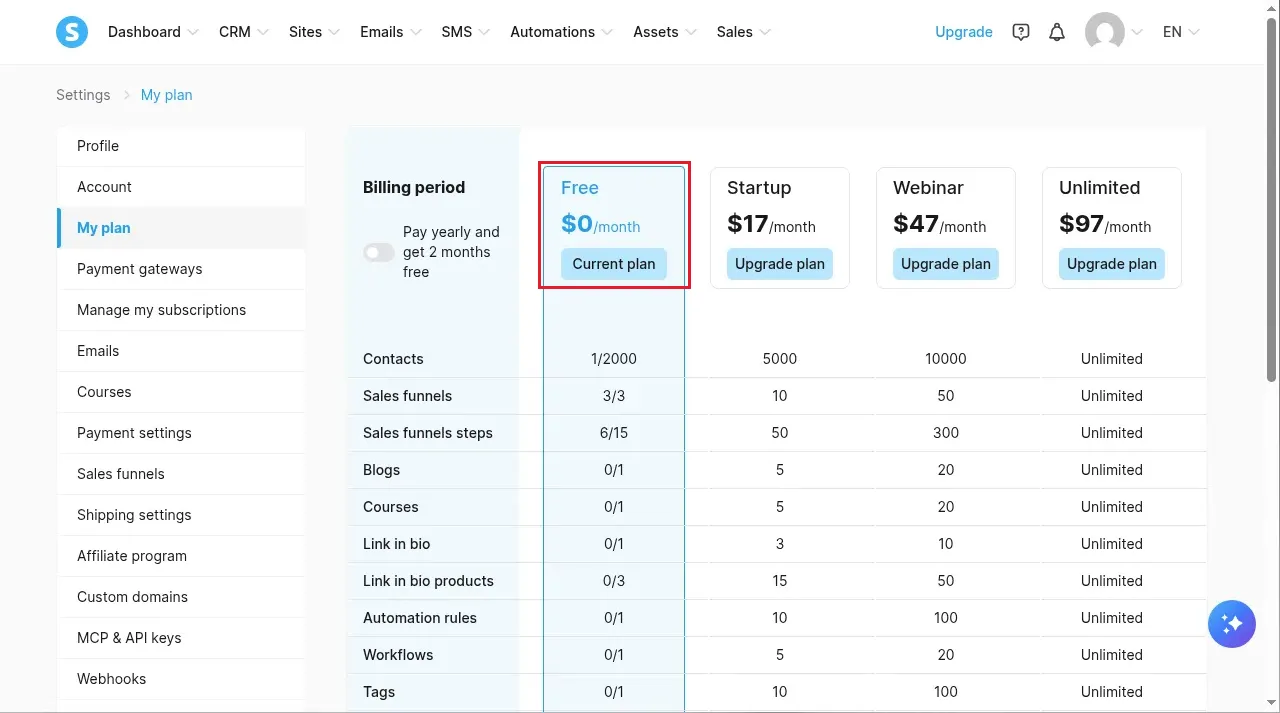1280x713 pixels.
Task: Click the Systeme.io logo icon
Action: click(x=72, y=32)
